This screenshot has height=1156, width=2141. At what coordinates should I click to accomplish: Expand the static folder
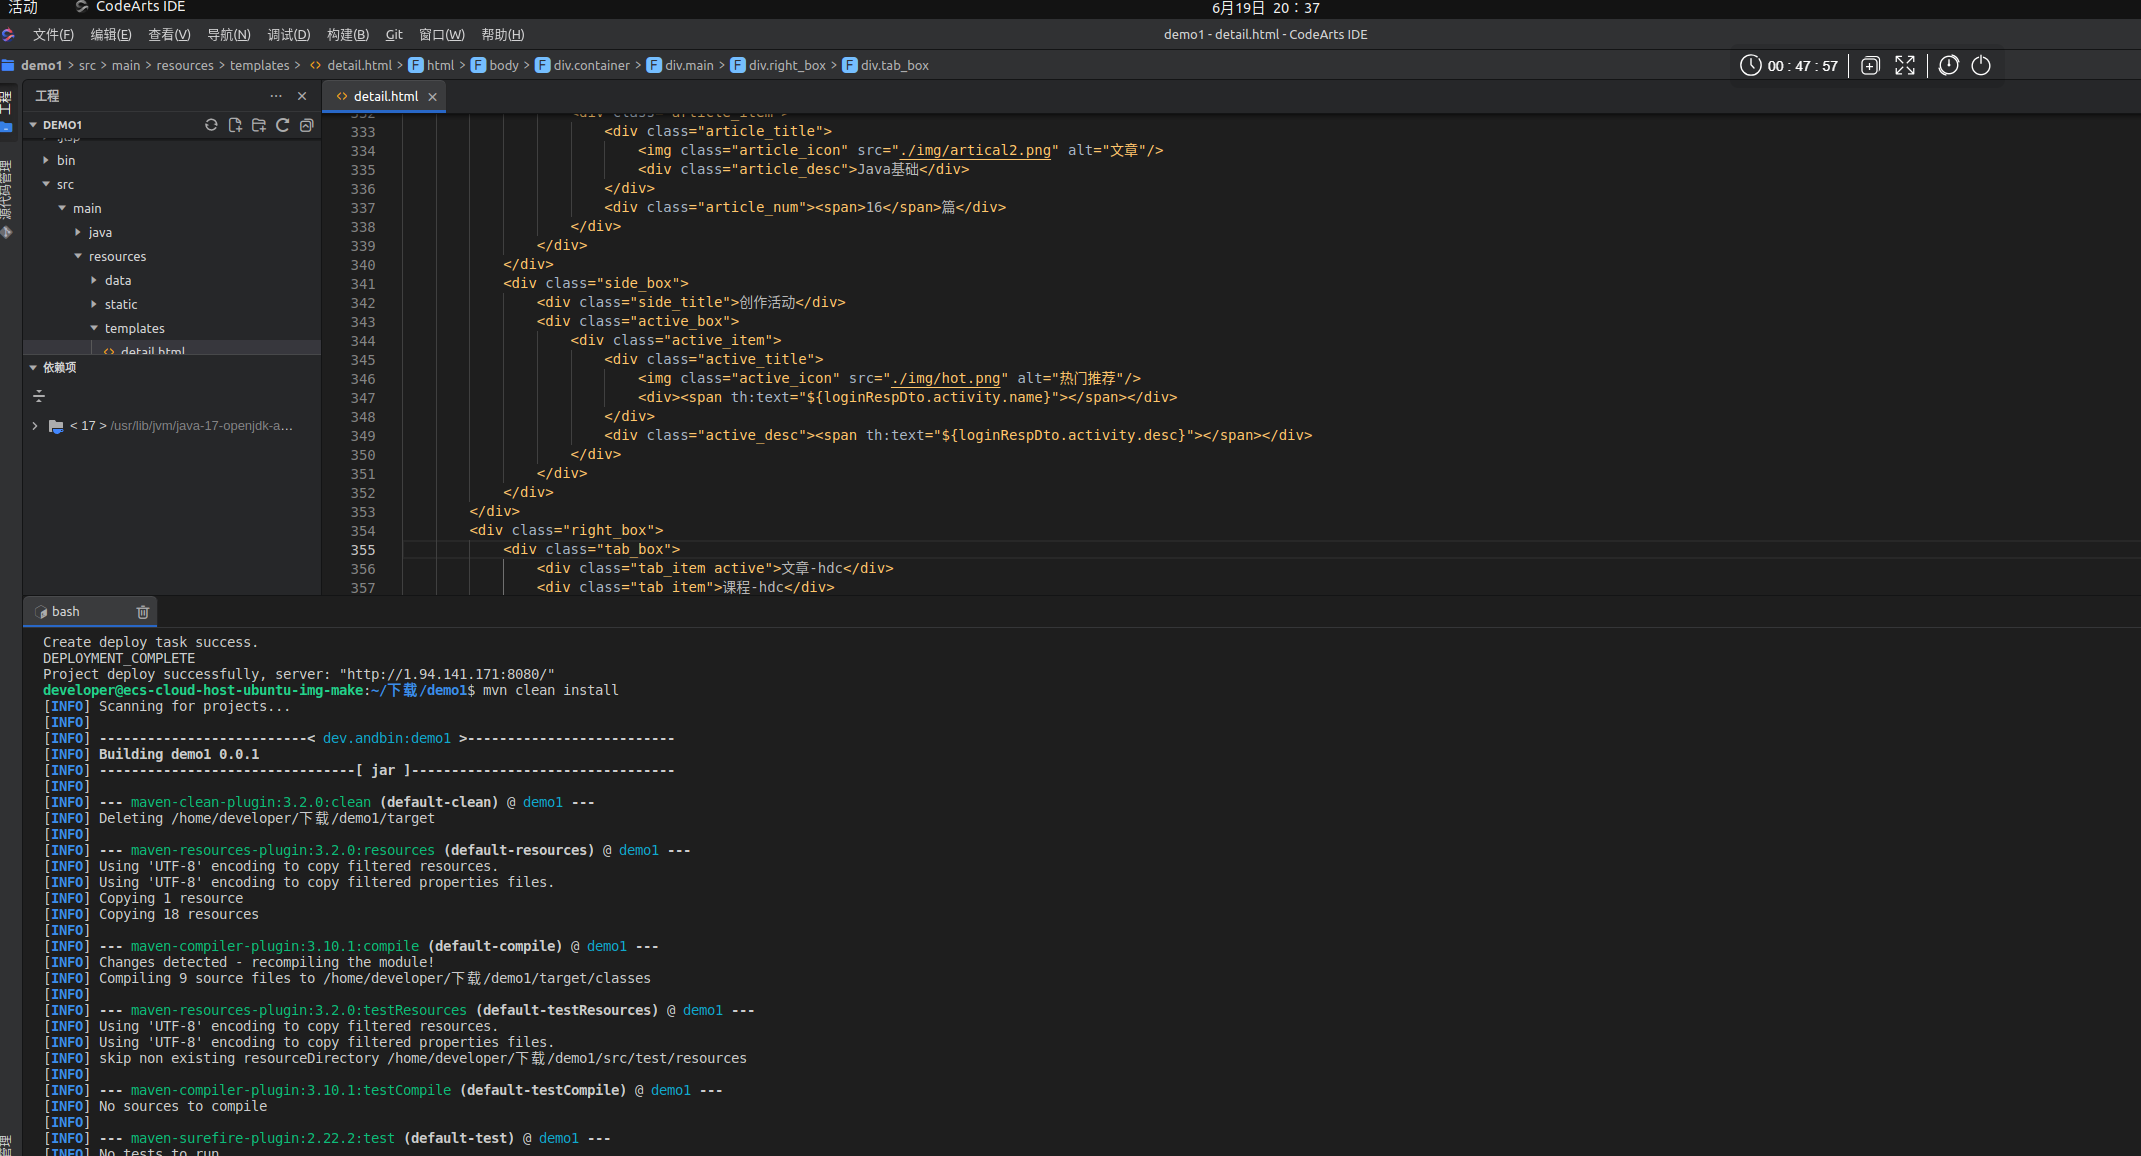point(94,304)
